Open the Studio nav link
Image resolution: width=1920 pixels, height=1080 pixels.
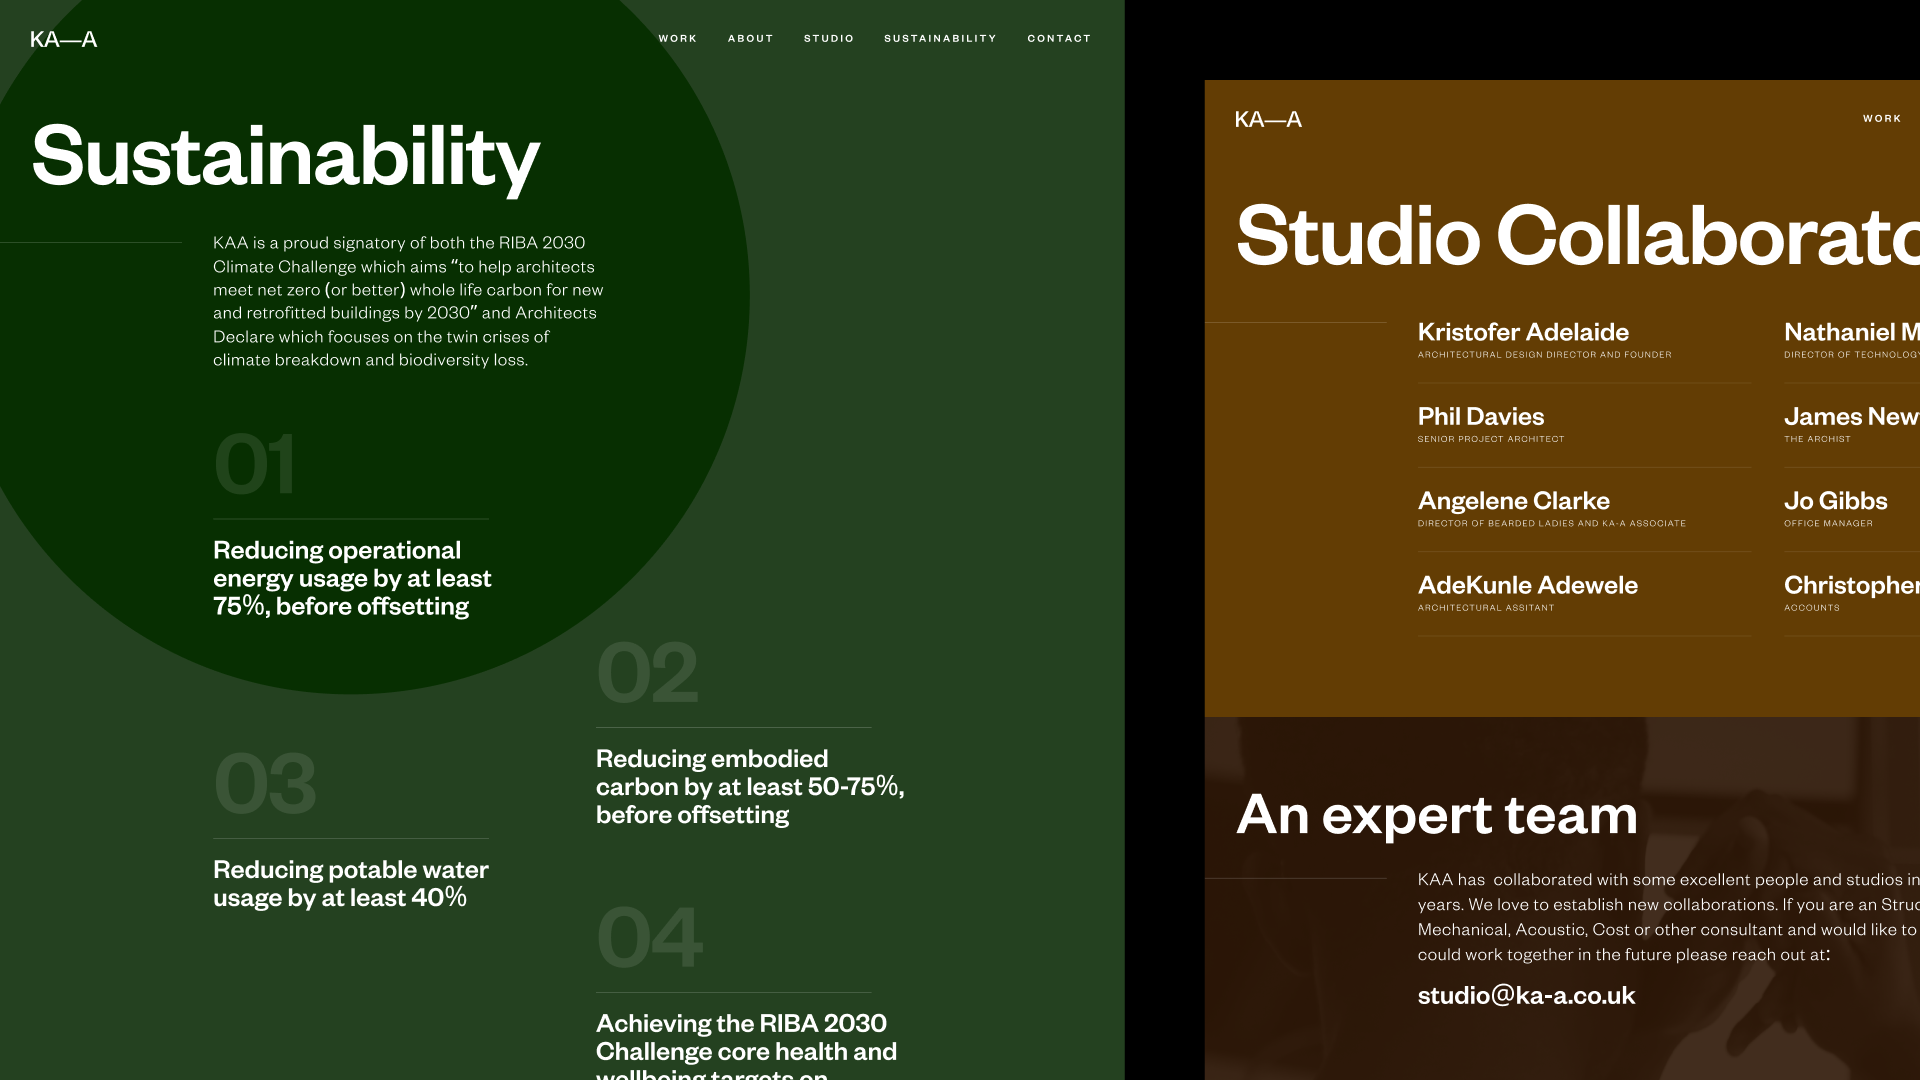[x=828, y=38]
